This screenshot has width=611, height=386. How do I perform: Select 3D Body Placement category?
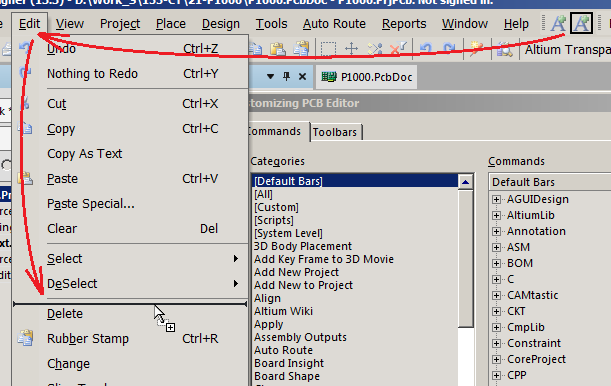355,246
